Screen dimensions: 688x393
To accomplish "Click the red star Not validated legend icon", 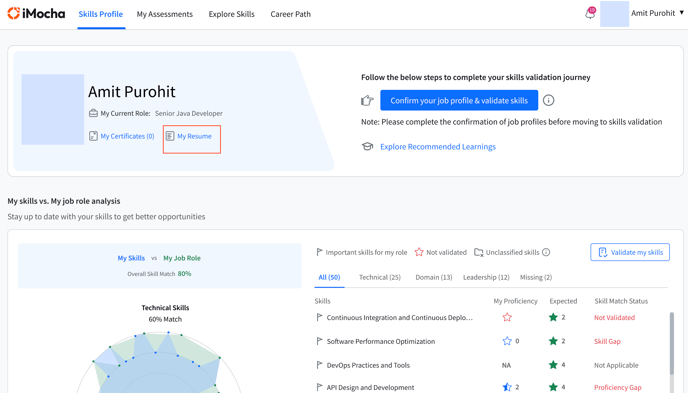I will (419, 252).
